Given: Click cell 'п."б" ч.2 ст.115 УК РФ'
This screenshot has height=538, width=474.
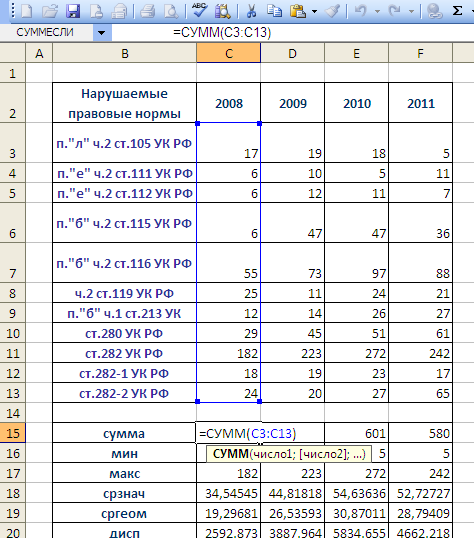Looking at the screenshot, I should [x=125, y=223].
